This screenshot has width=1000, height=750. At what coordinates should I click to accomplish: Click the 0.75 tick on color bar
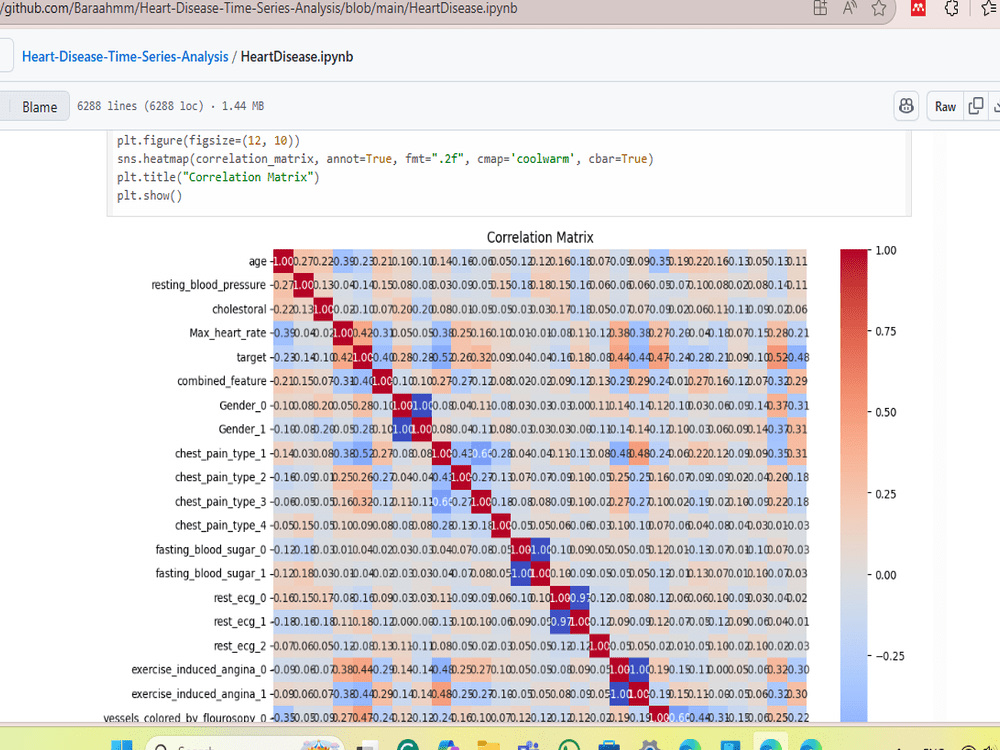886,332
